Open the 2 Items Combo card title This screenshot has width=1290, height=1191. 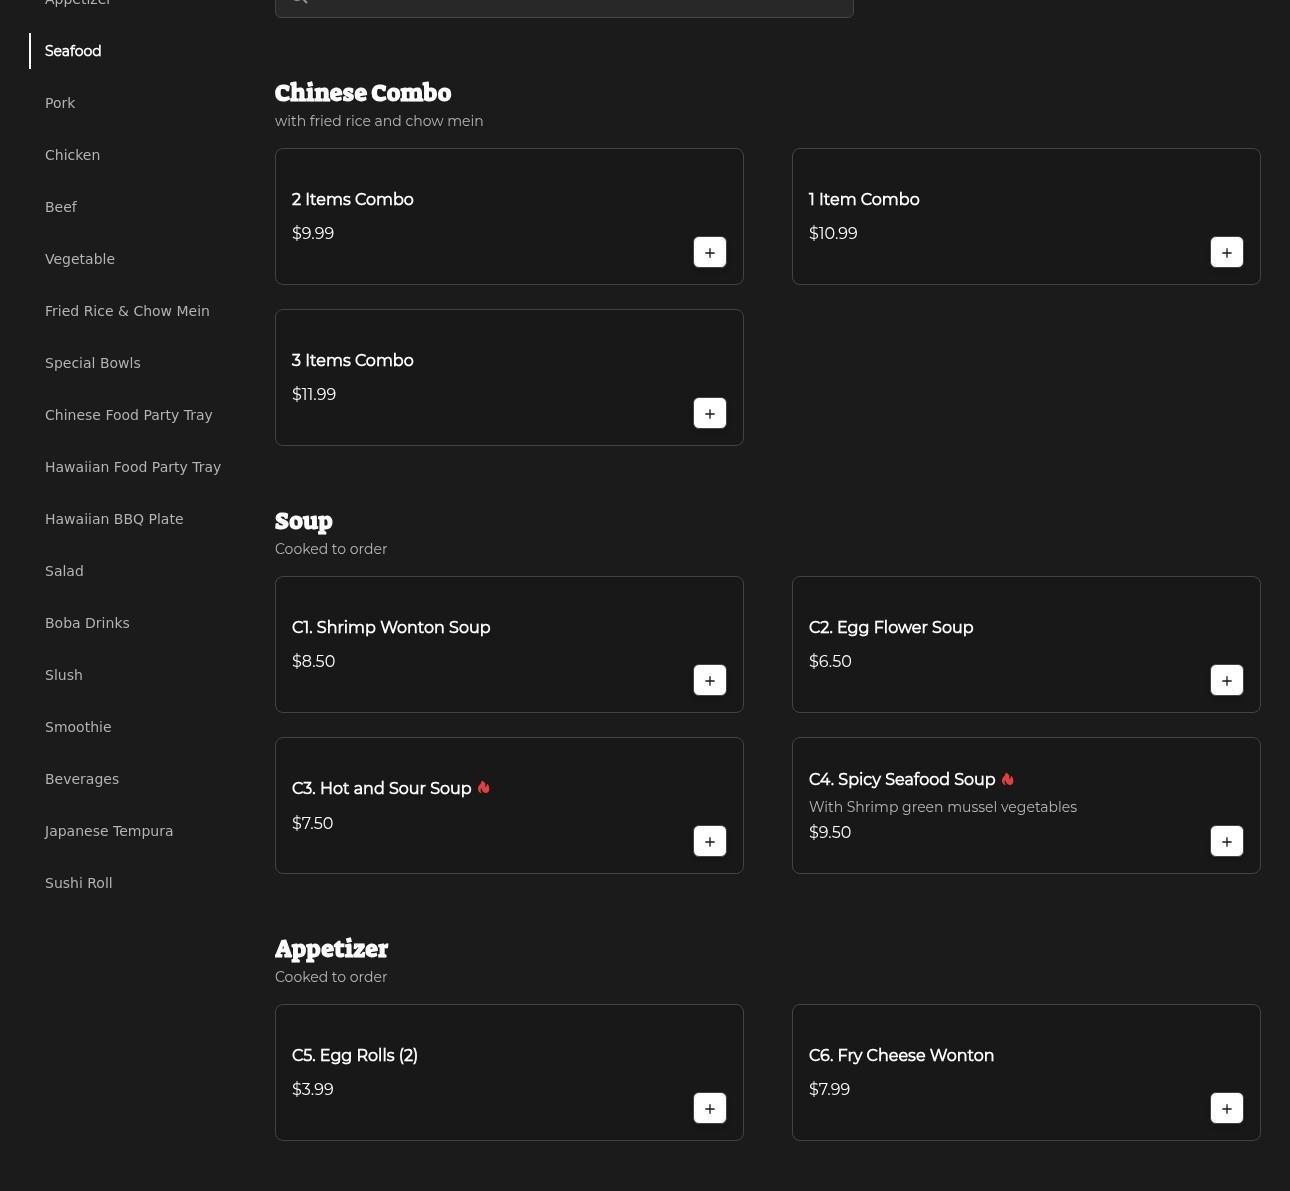click(353, 200)
